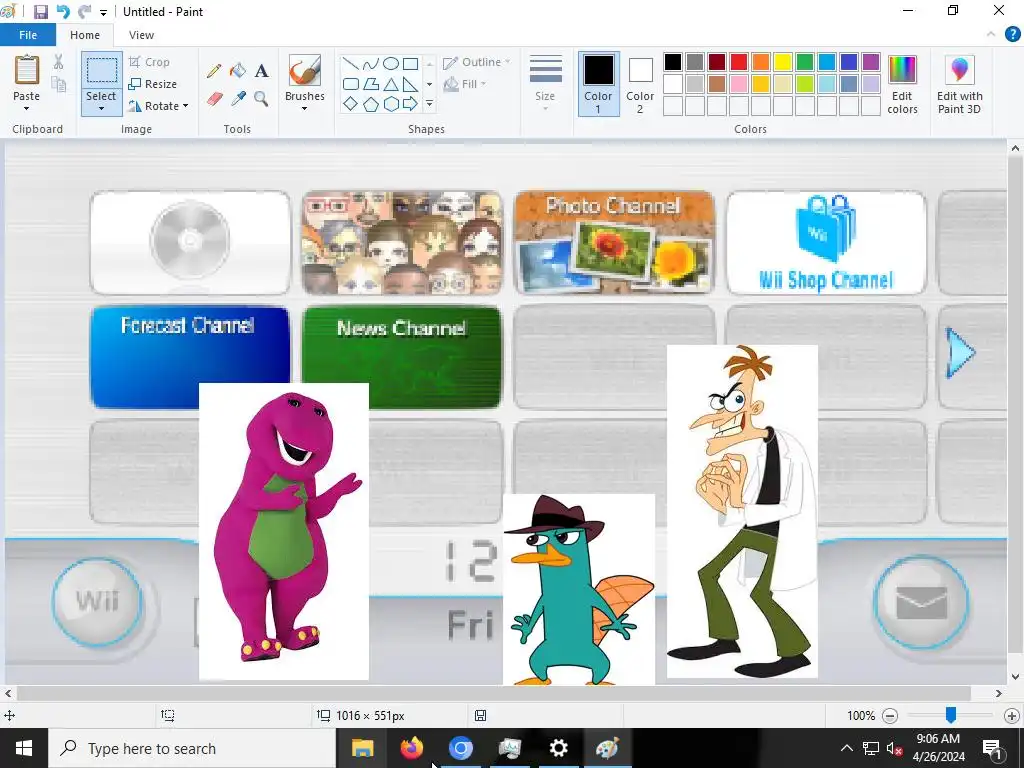Open the Outline dropdown
Viewport: 1024px width, 768px height.
point(477,62)
